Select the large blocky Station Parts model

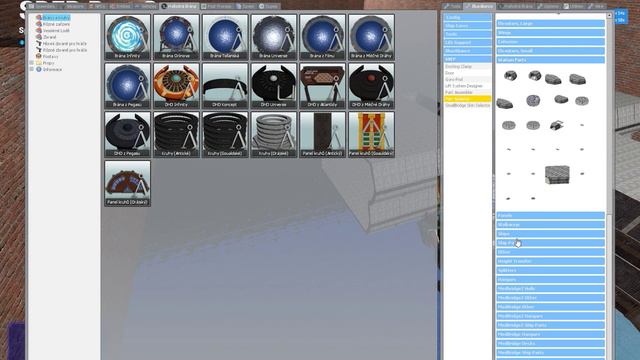(x=557, y=174)
